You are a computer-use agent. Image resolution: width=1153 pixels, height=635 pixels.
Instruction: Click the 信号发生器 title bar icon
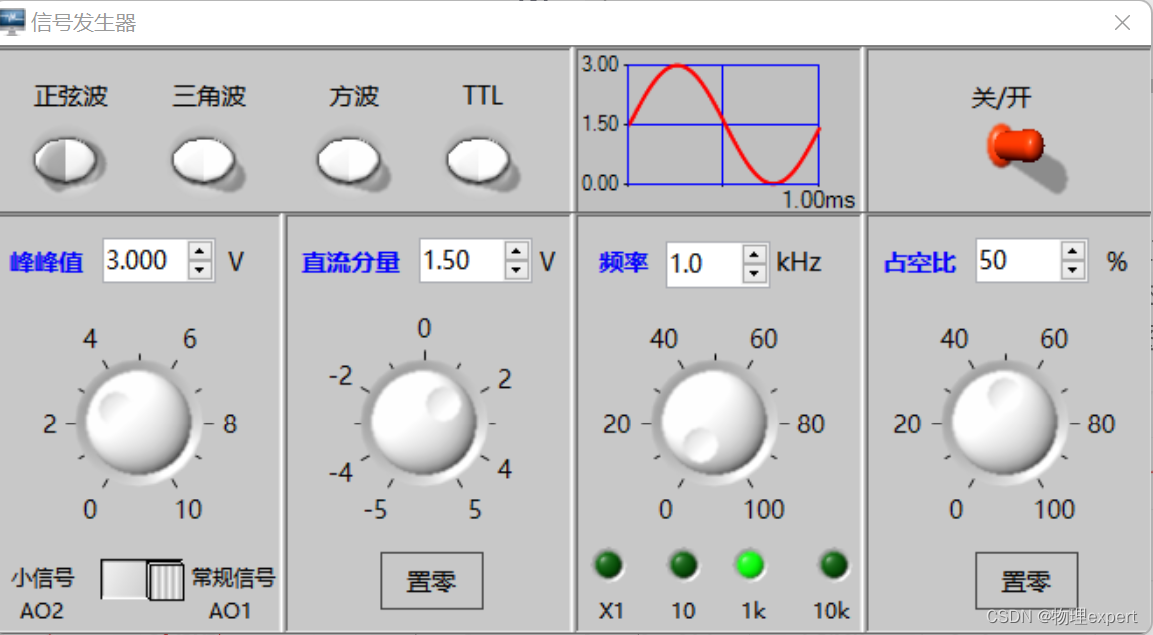tap(13, 22)
